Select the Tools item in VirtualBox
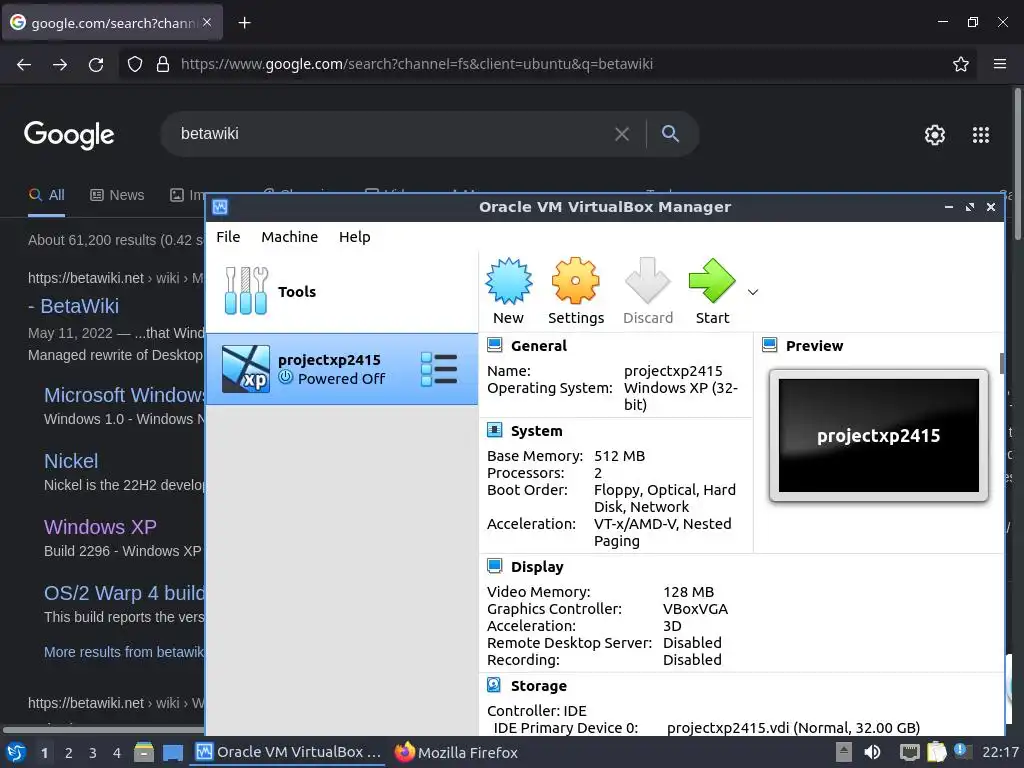The width and height of the screenshot is (1024, 768). click(342, 291)
